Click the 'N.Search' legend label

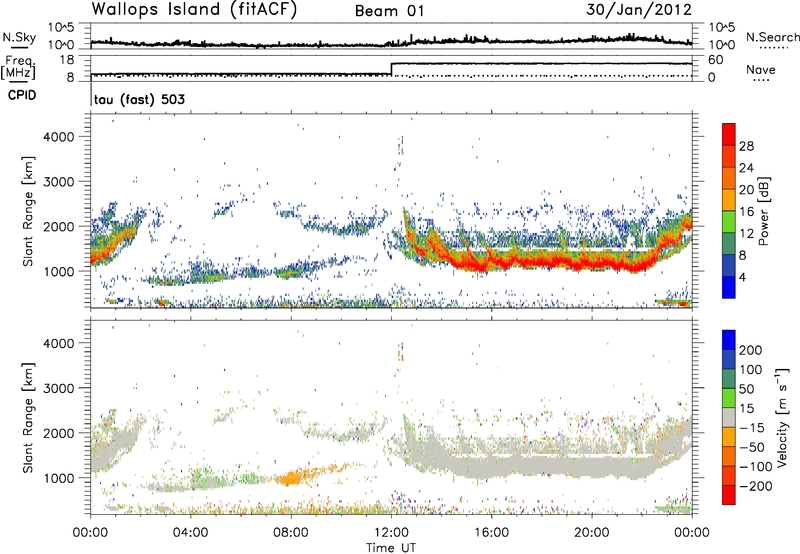click(772, 37)
